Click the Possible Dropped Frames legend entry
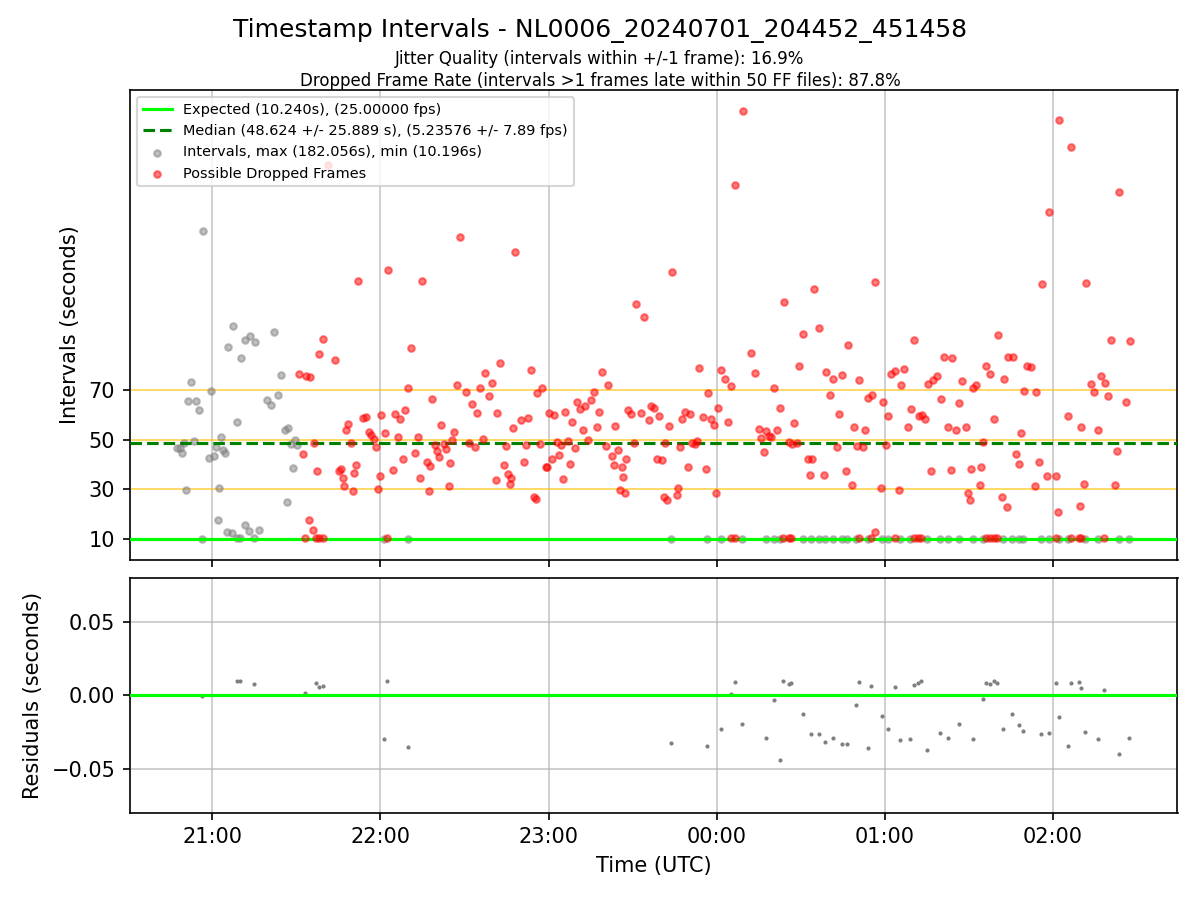 274,173
